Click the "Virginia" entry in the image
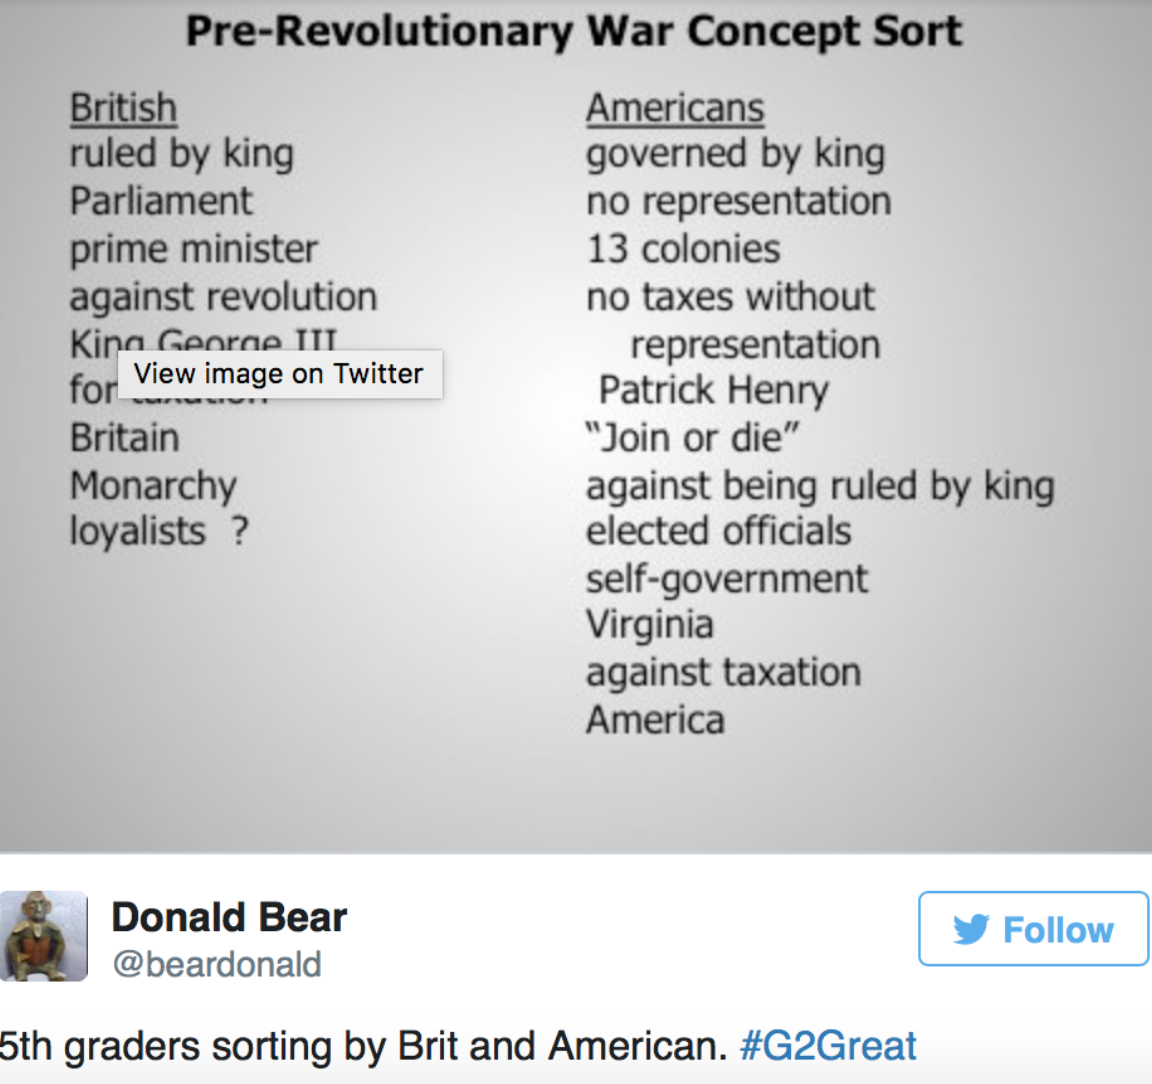The image size is (1152, 1084). pyautogui.click(x=649, y=625)
